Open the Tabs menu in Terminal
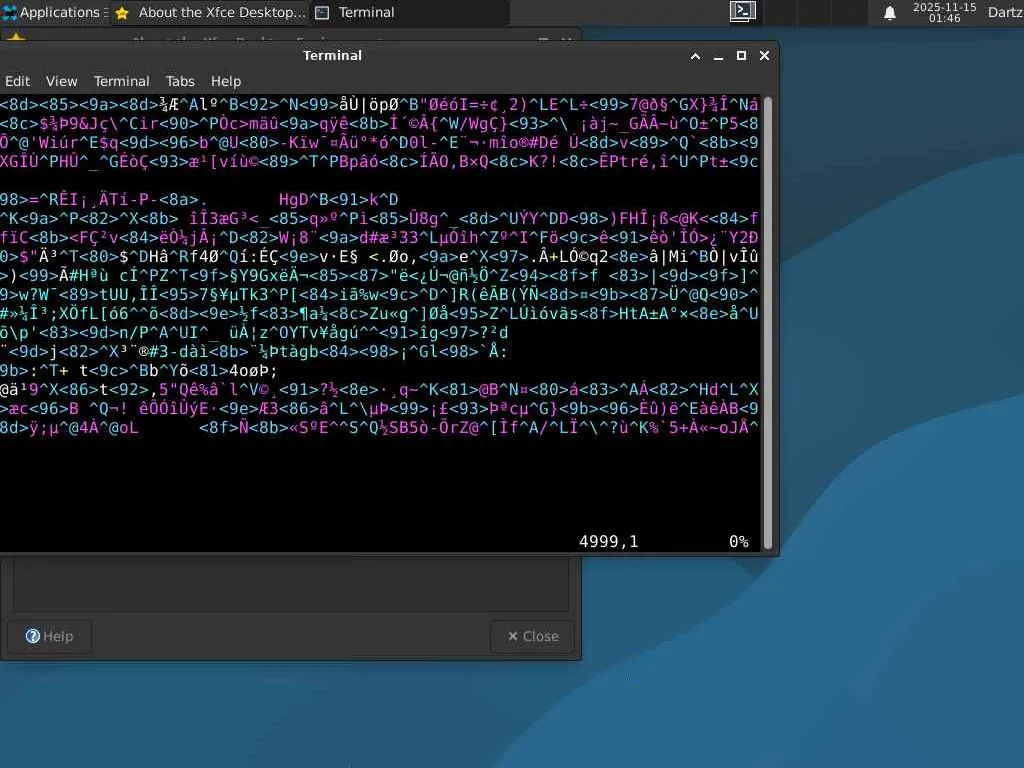This screenshot has width=1024, height=768. tap(180, 81)
